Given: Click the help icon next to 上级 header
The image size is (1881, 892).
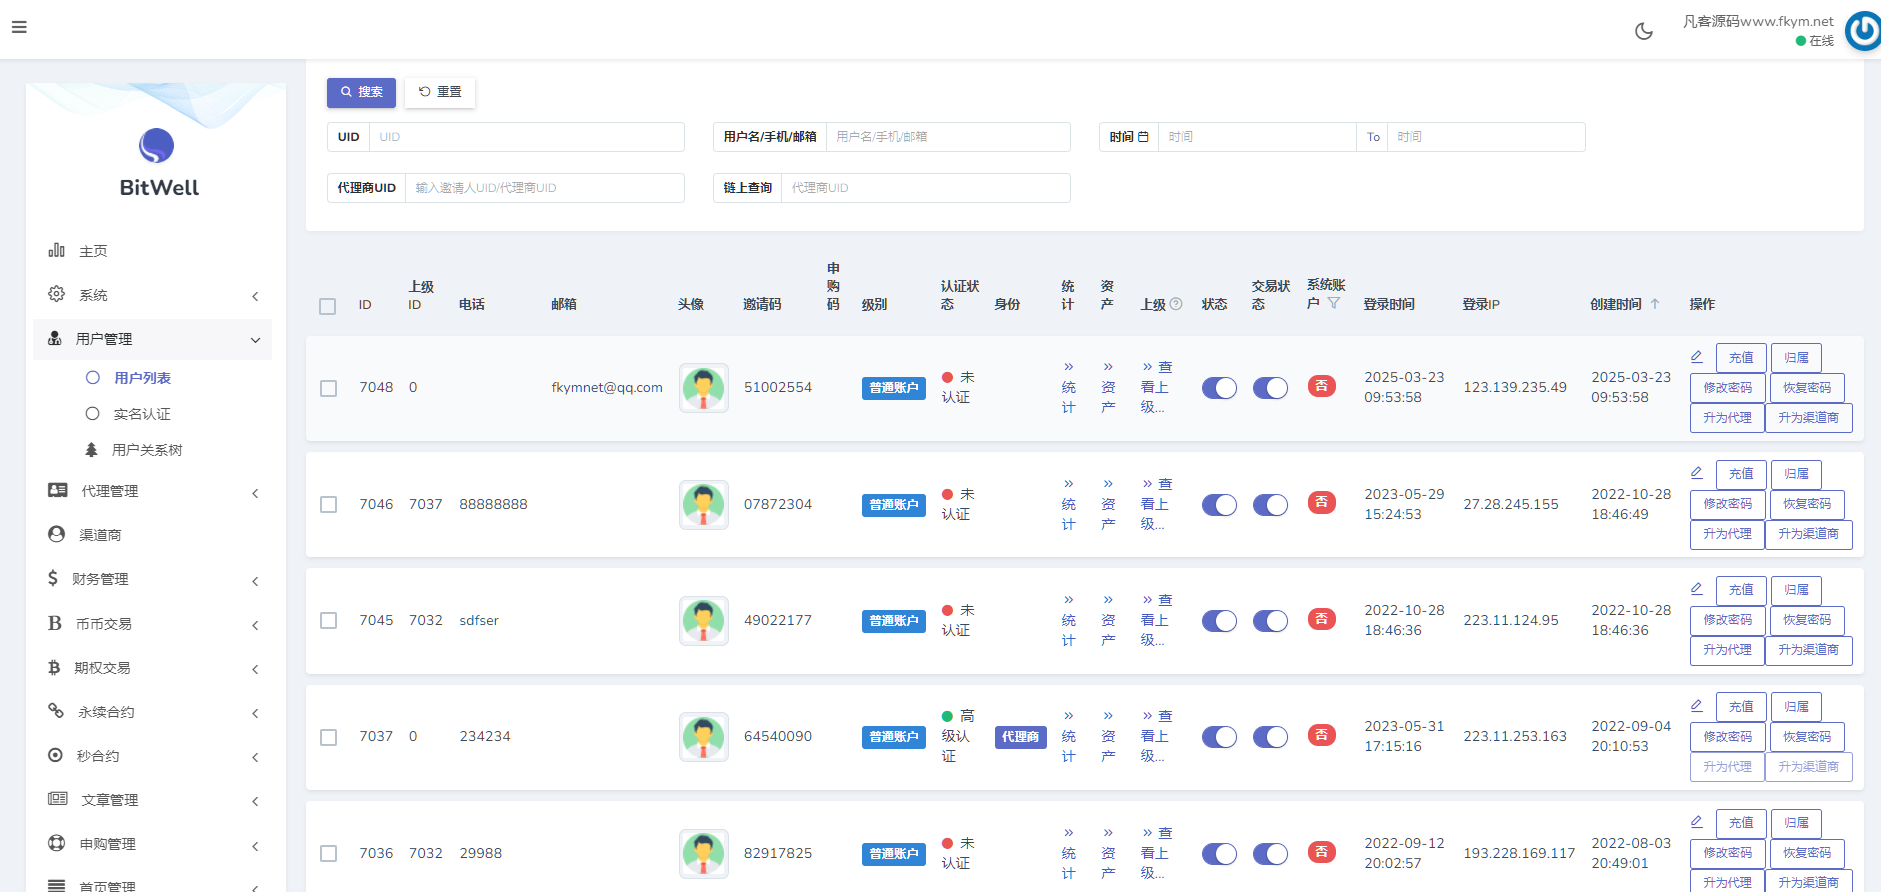Looking at the screenshot, I should tap(1176, 304).
